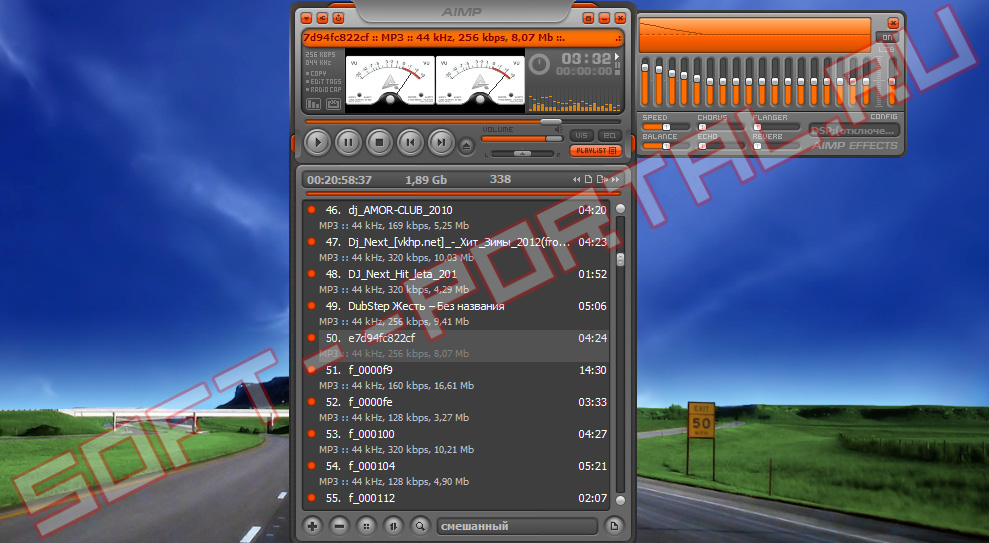
Task: Click the stay-on-top pin icon in title bar
Action: point(338,18)
